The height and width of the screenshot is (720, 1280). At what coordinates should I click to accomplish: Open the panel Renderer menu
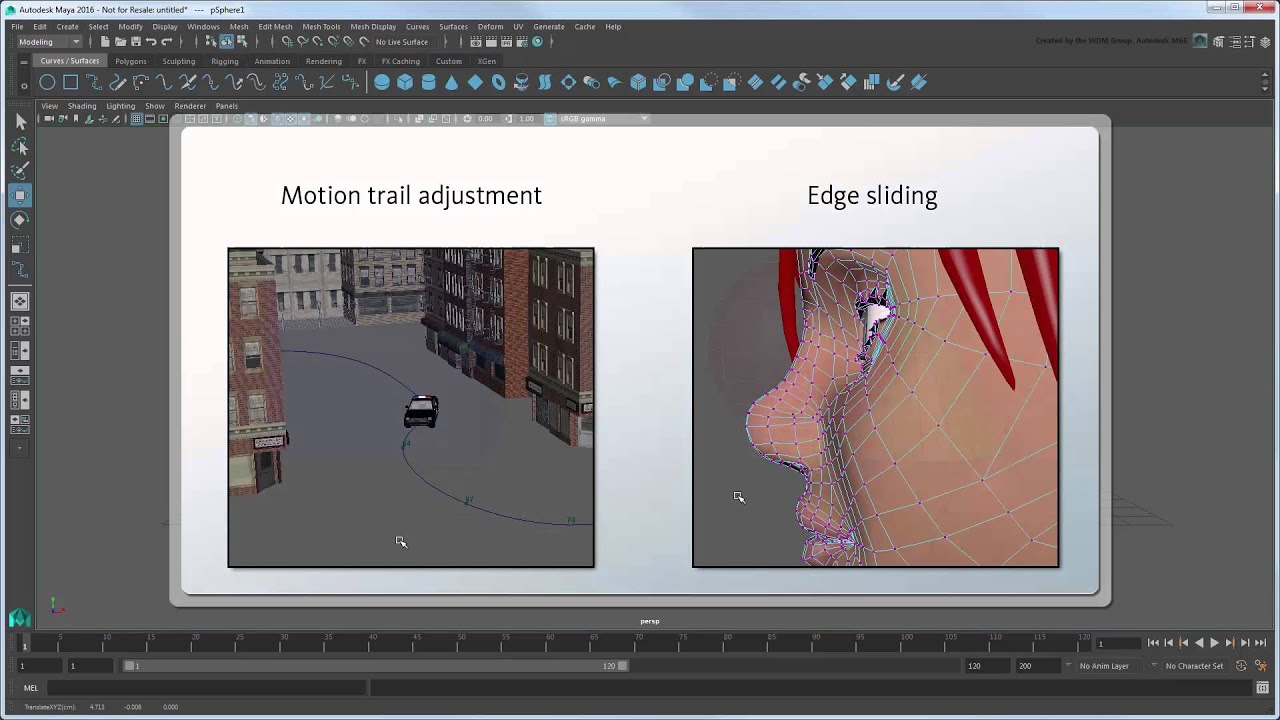[x=190, y=106]
